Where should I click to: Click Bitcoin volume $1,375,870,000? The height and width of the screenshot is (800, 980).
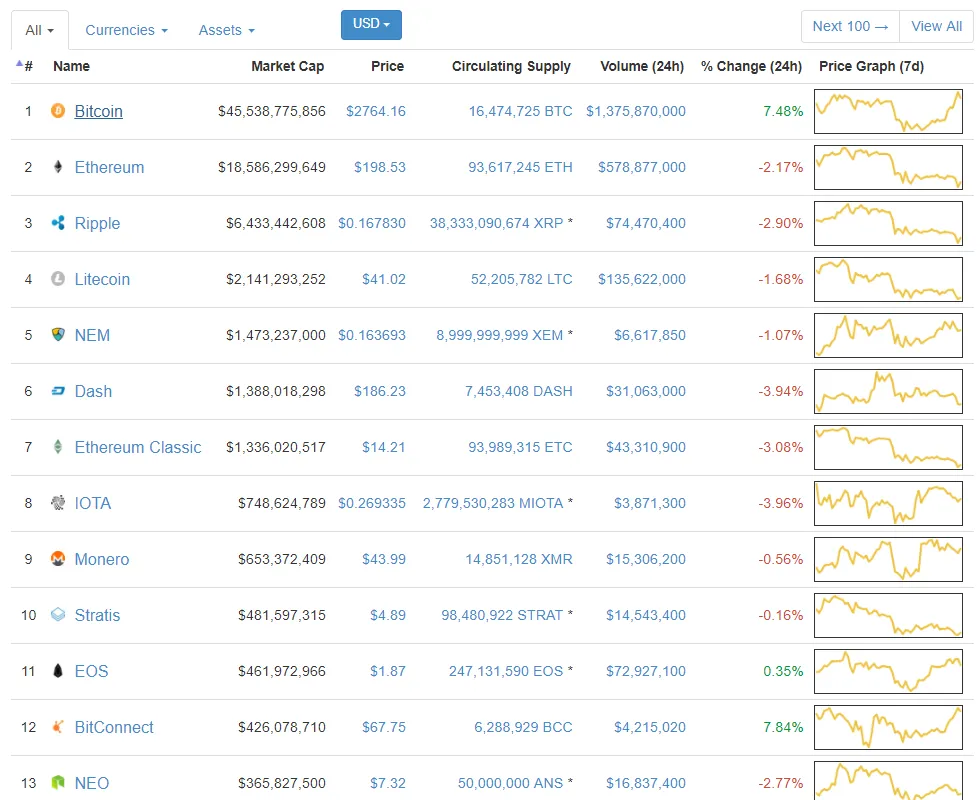click(636, 111)
